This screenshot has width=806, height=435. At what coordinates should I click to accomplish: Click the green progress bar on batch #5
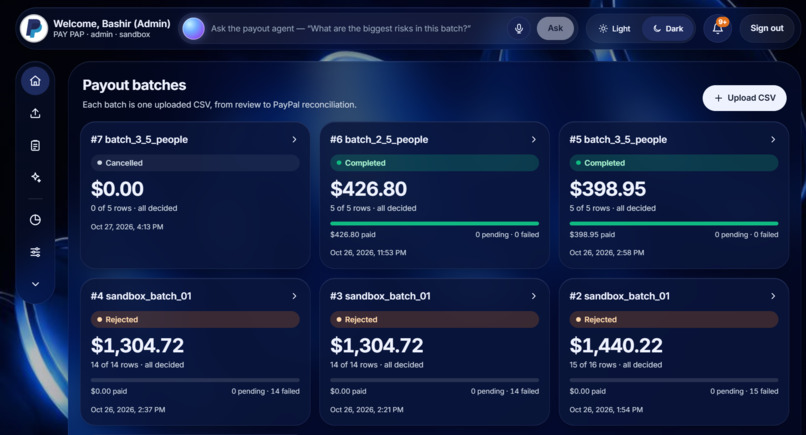click(x=674, y=224)
